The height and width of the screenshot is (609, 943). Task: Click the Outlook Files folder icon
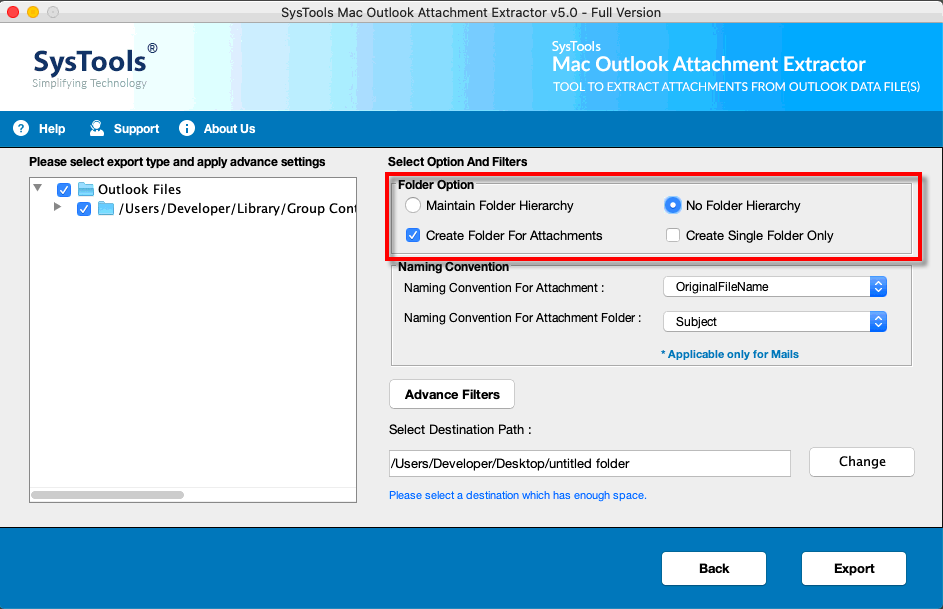click(x=86, y=189)
